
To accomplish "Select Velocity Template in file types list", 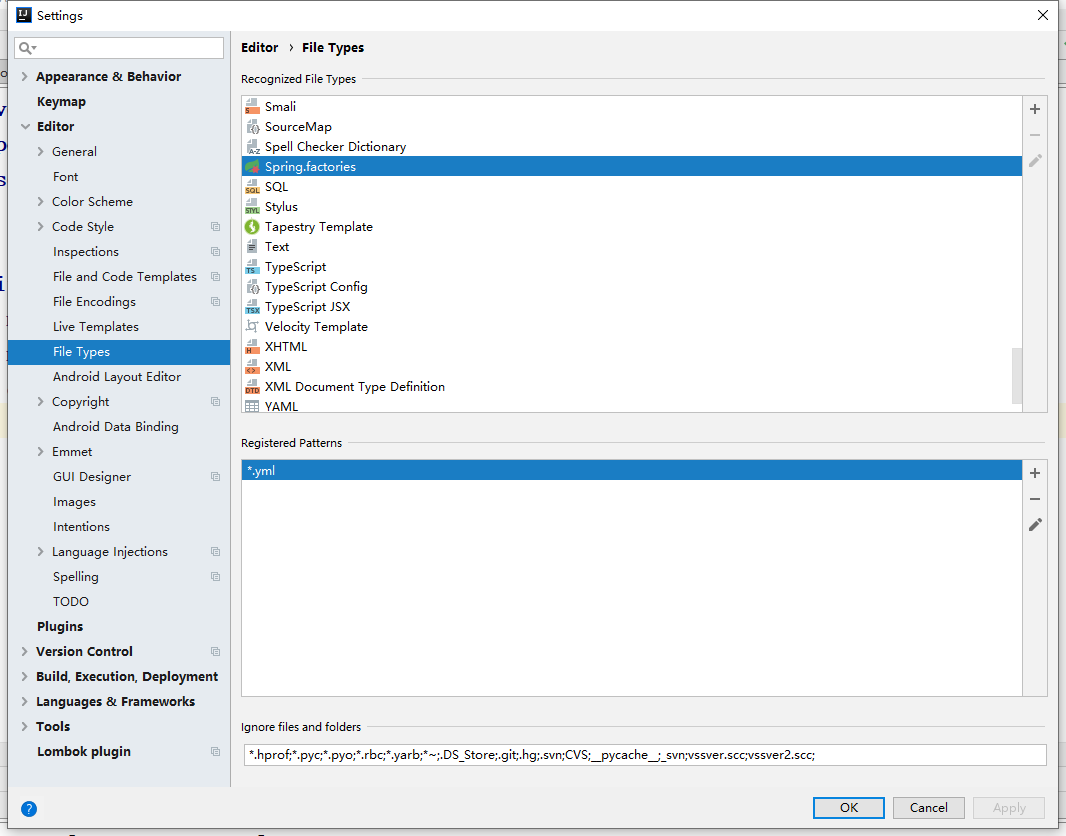I will 632,327.
